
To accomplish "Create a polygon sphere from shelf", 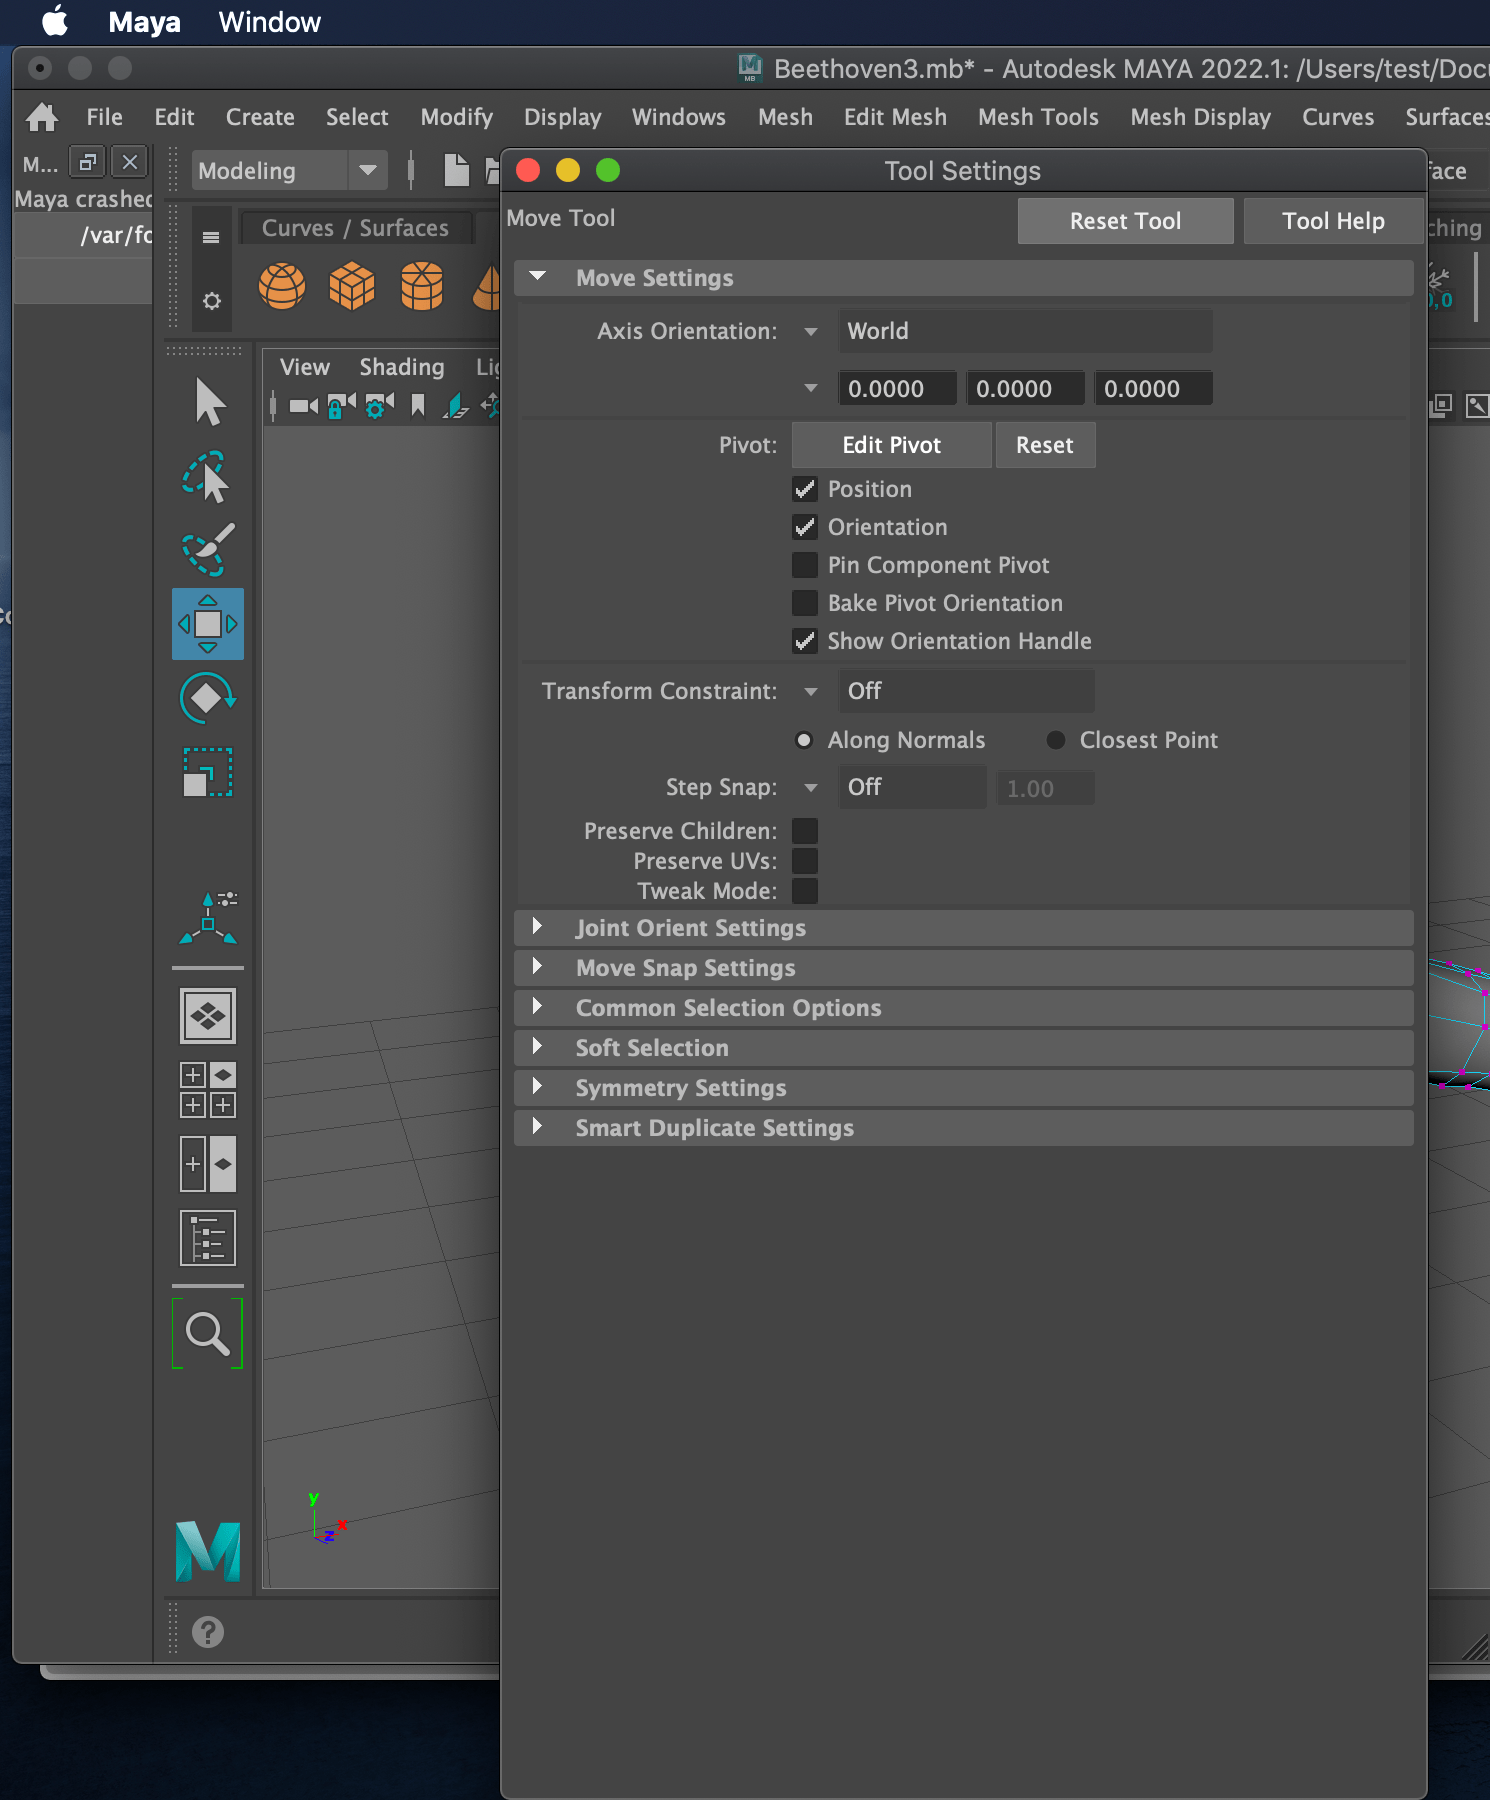I will [x=282, y=286].
